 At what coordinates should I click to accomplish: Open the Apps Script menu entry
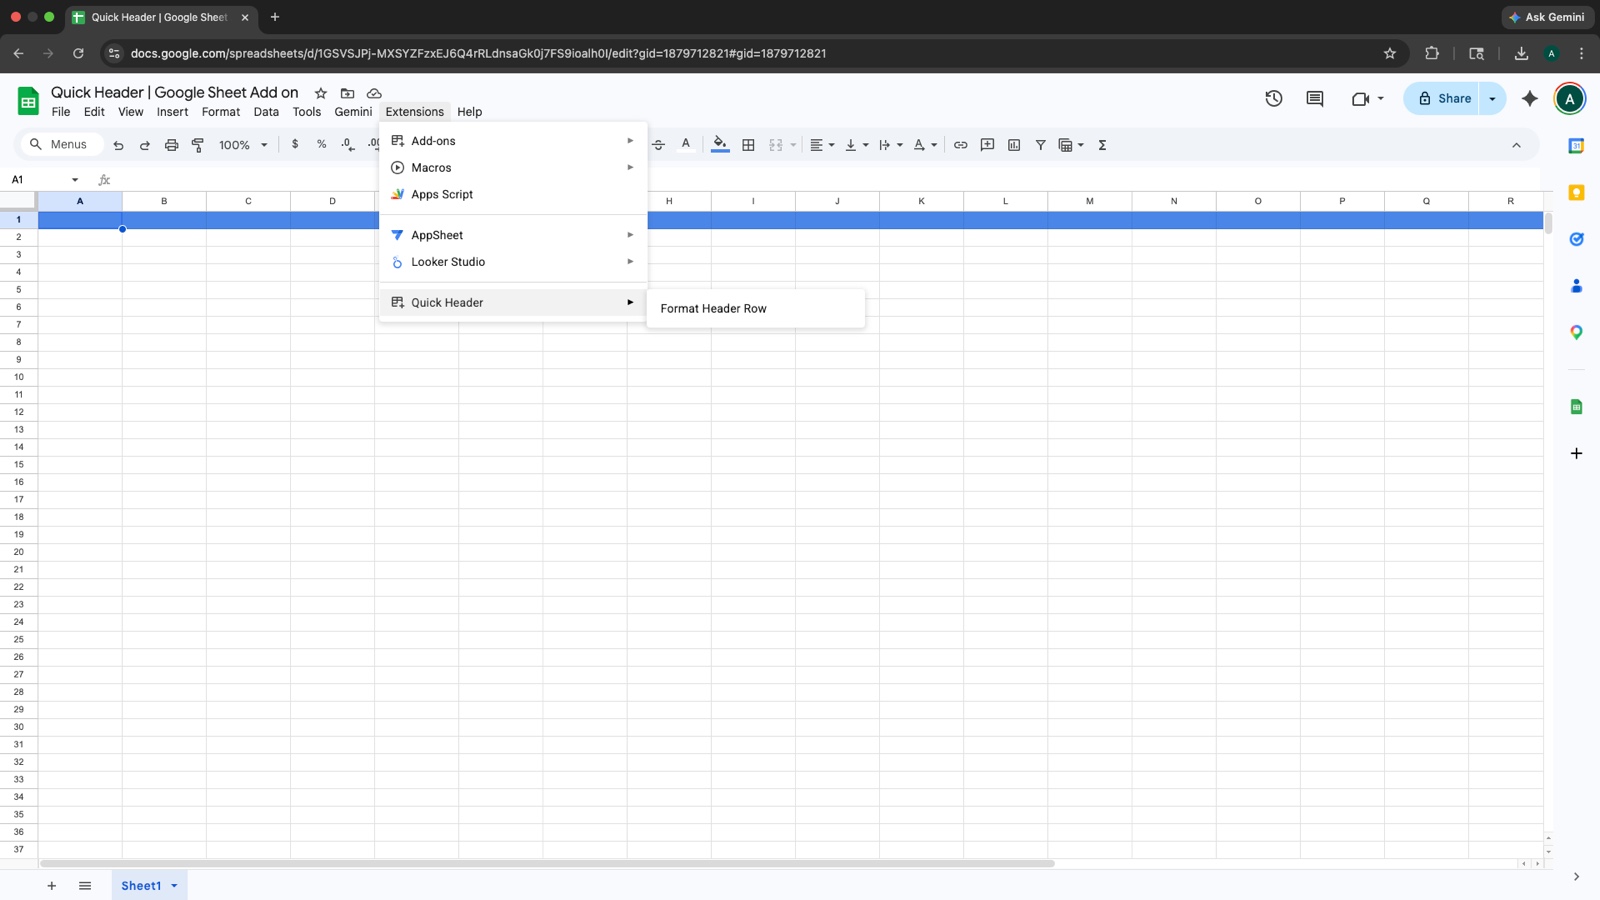tap(442, 195)
